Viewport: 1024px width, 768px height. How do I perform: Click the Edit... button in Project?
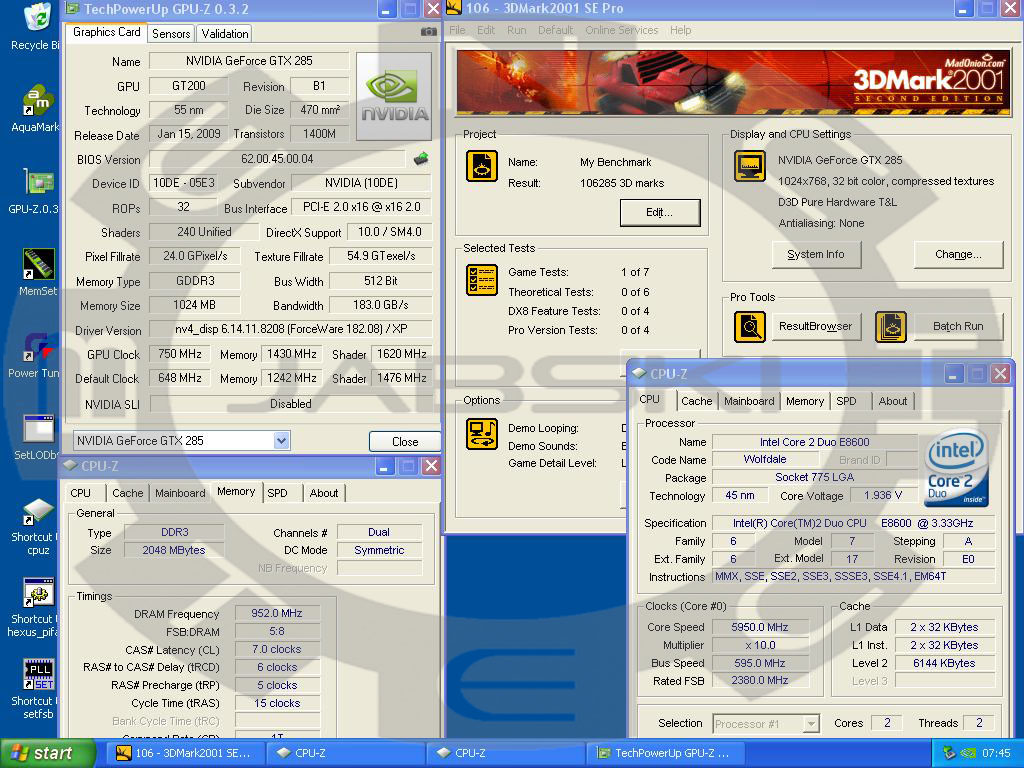pos(660,212)
